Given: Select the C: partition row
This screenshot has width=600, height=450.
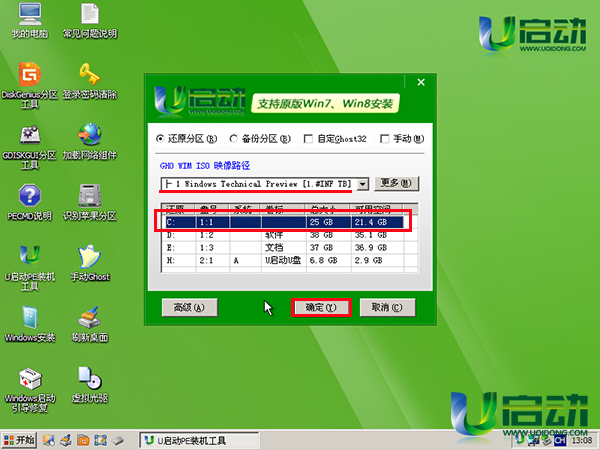Looking at the screenshot, I should point(285,222).
